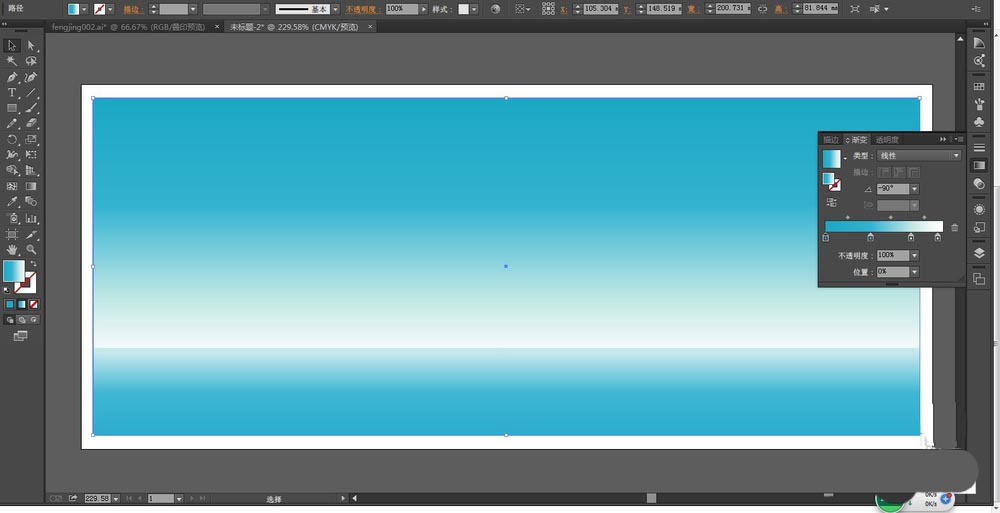Screen dimensions: 1000x513
Task: Select the Scale tool
Action: pos(31,139)
